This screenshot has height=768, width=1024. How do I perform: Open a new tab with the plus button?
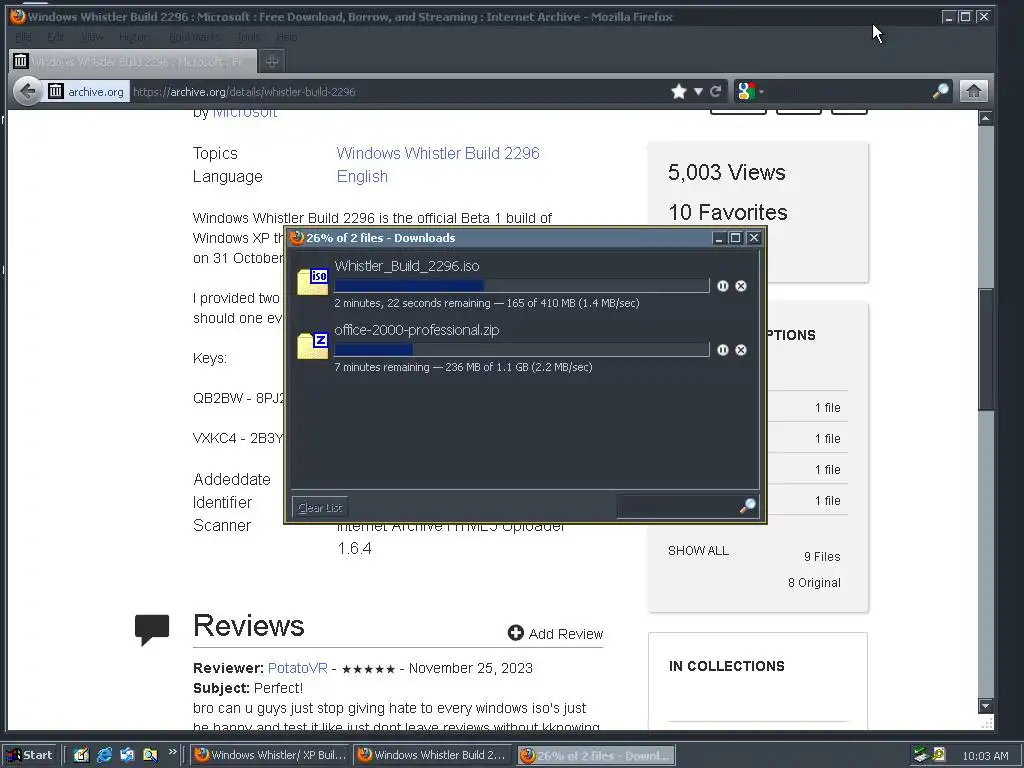coord(272,61)
